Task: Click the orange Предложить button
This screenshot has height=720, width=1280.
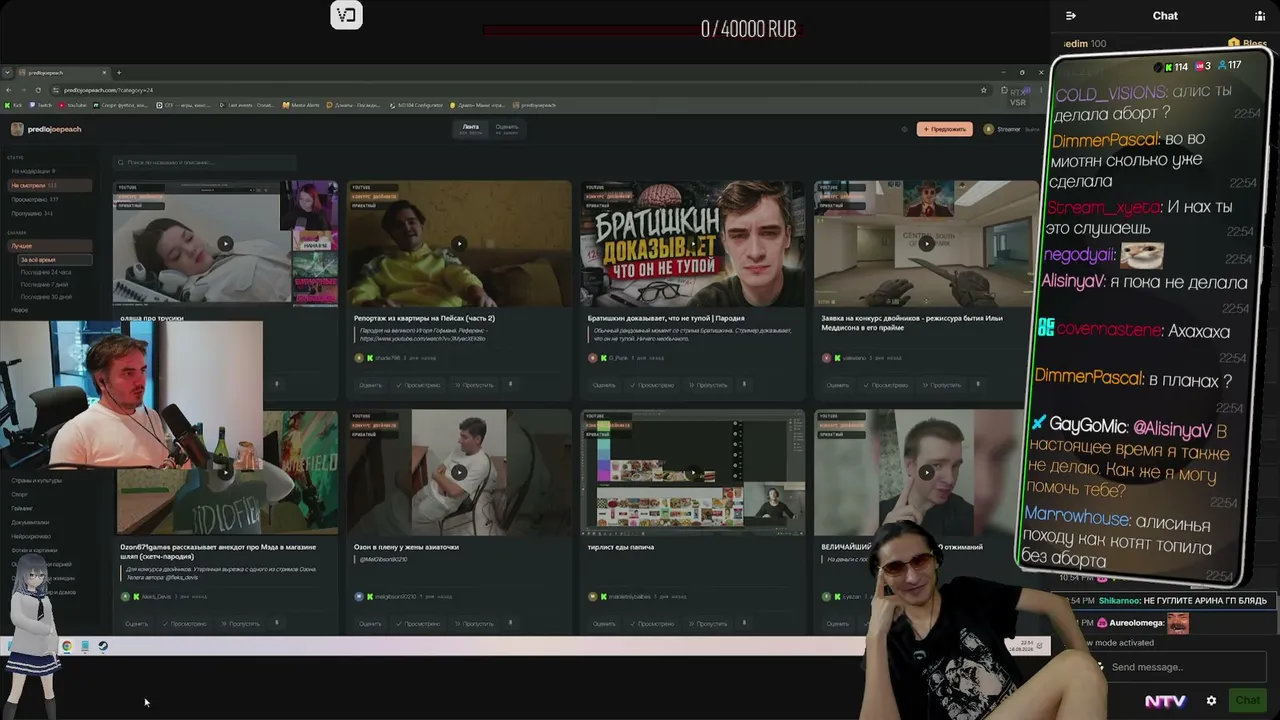Action: 944,129
